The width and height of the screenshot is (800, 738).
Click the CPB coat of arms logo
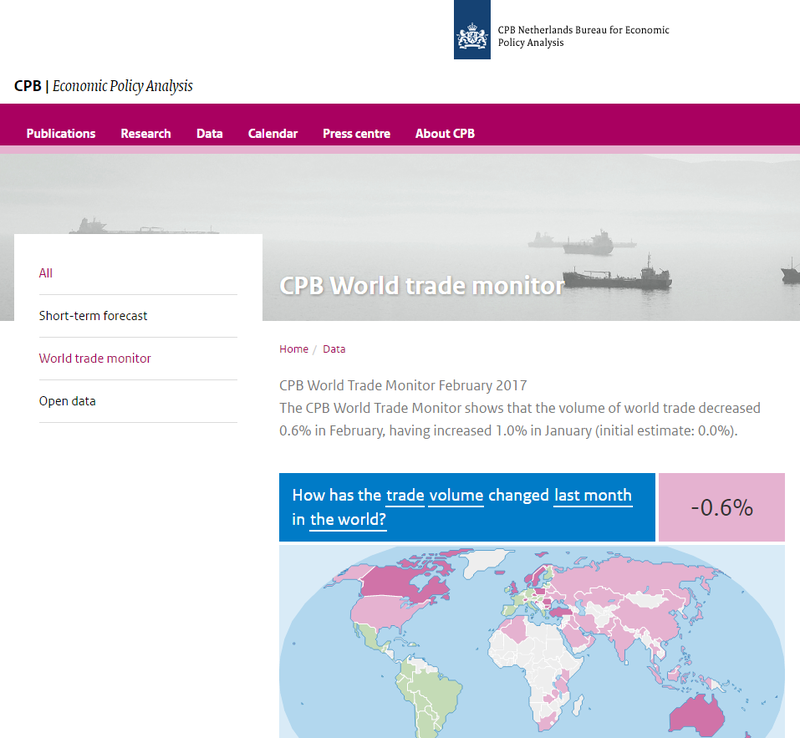tap(472, 30)
